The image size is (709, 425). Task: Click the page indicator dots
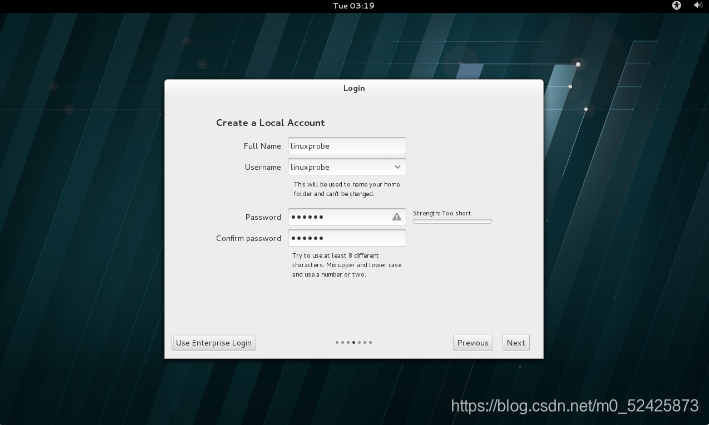pyautogui.click(x=354, y=342)
